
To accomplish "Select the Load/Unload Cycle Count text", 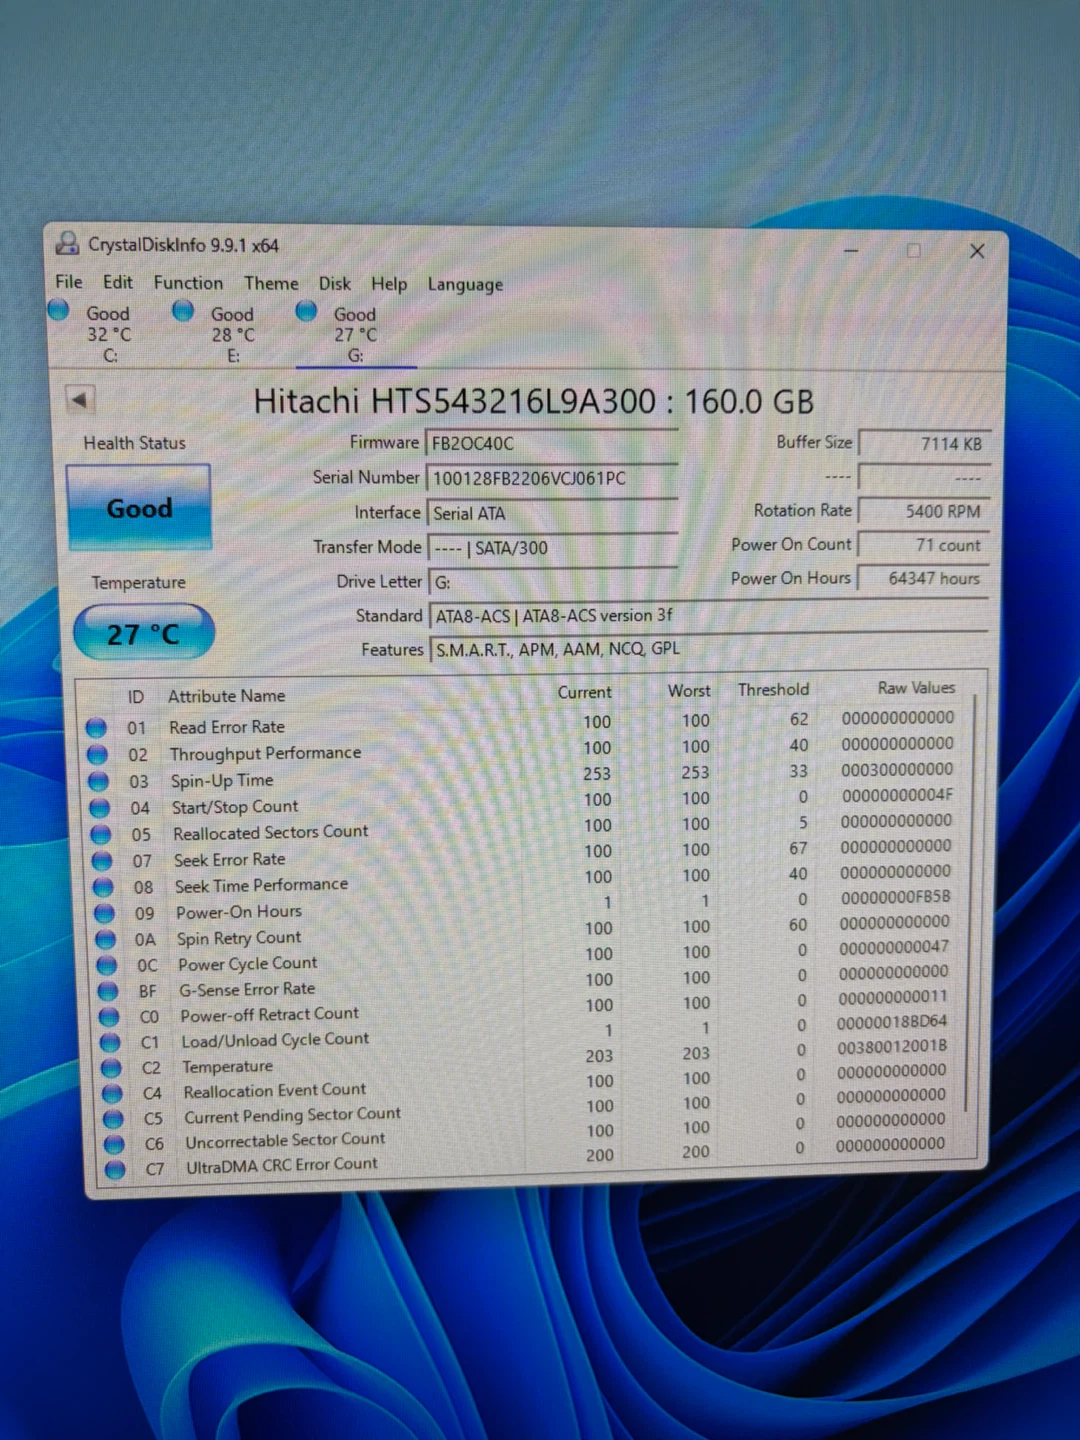I will tap(275, 1040).
